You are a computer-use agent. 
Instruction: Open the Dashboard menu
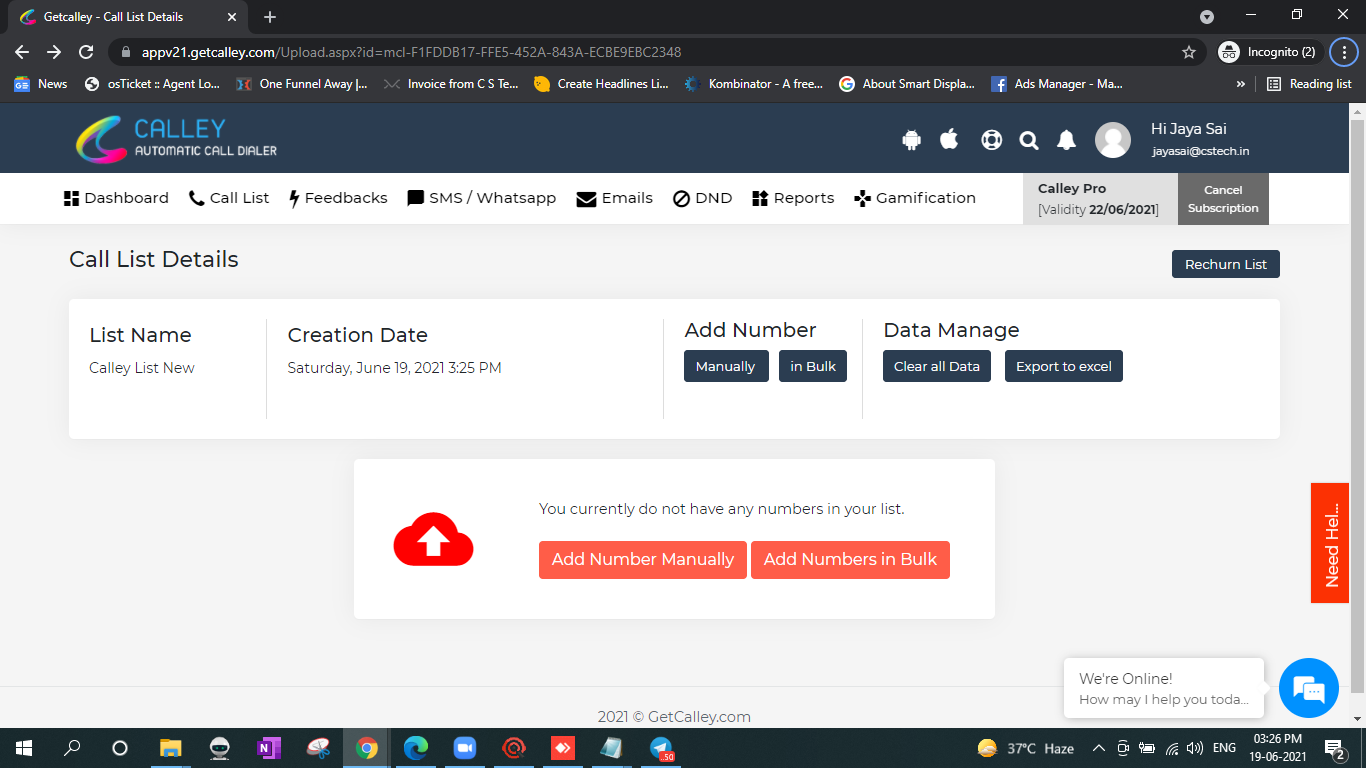(116, 198)
